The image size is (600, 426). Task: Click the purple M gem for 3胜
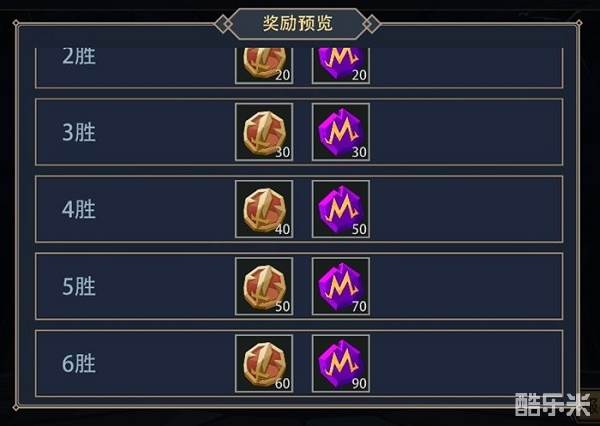tap(341, 132)
